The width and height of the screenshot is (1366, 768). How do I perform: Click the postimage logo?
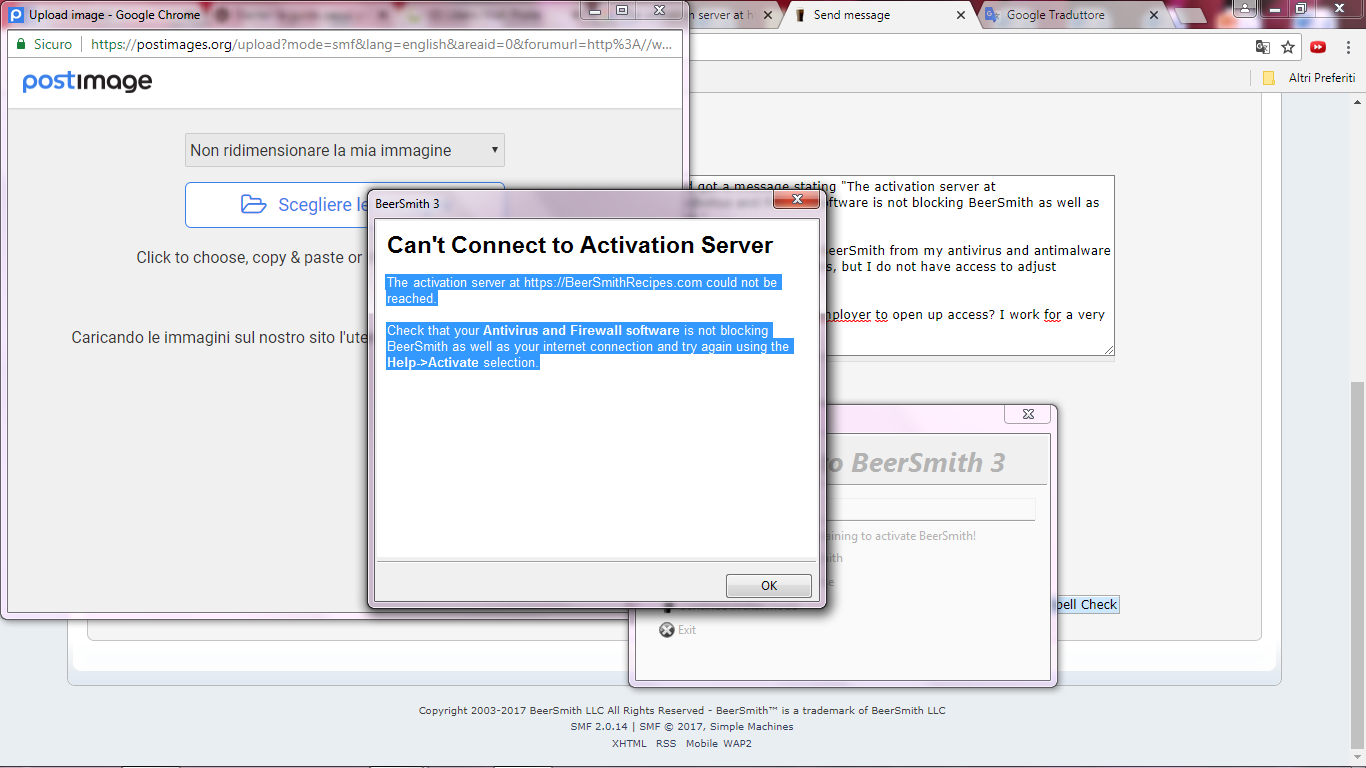(87, 82)
